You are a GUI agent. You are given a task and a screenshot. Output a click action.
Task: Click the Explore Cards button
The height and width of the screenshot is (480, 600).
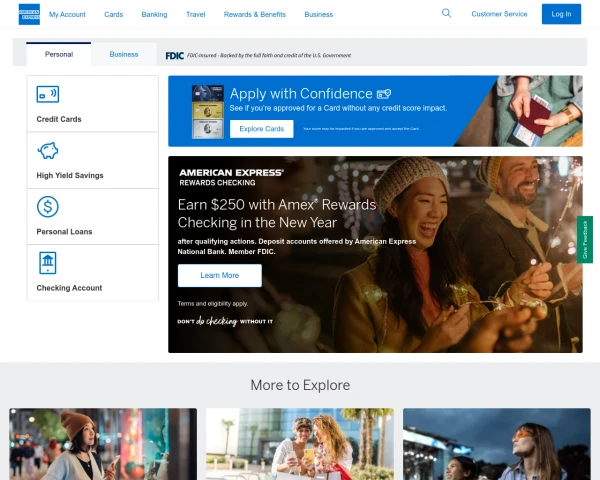(x=261, y=129)
